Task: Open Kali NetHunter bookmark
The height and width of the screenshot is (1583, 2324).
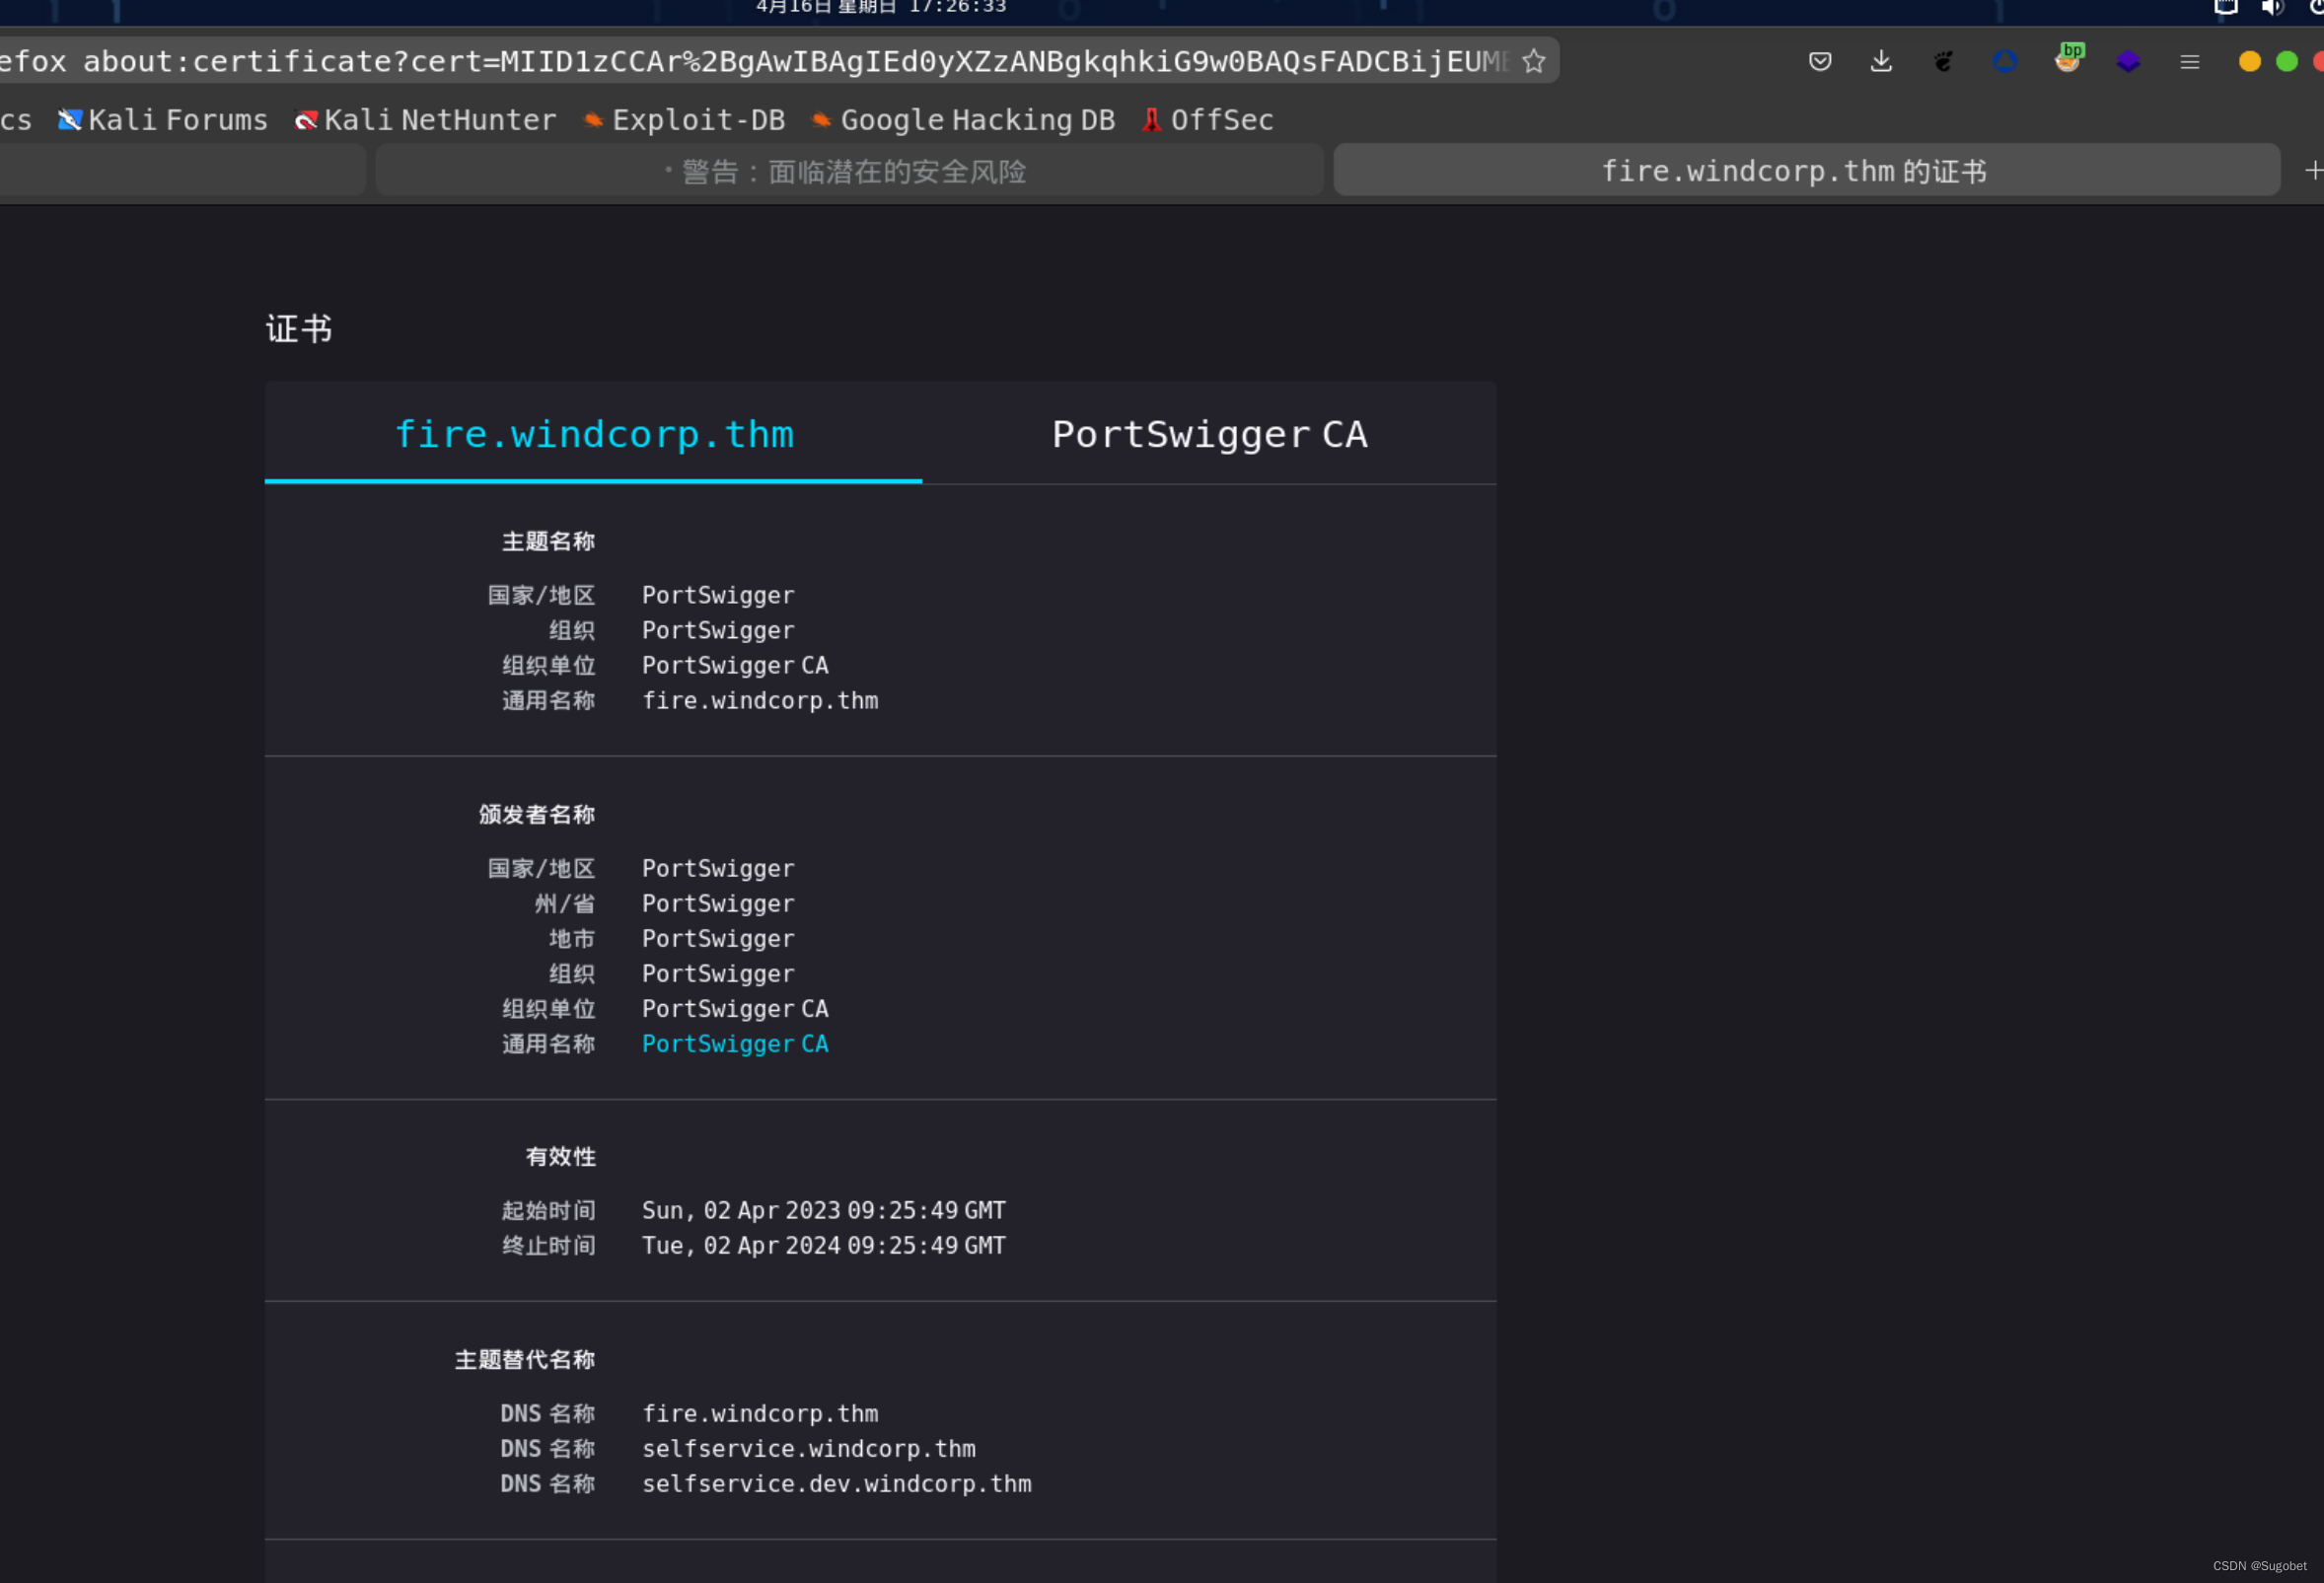Action: click(426, 120)
